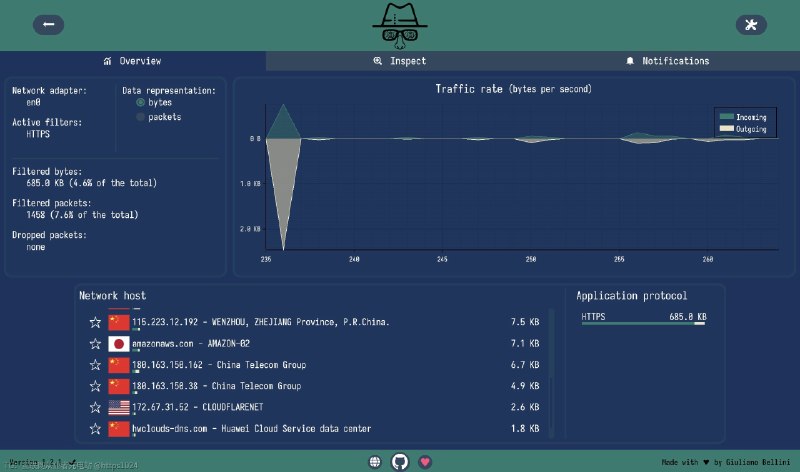This screenshot has width=800, height=472.
Task: Click China flag beside 180.163.158.162
Action: coord(119,365)
